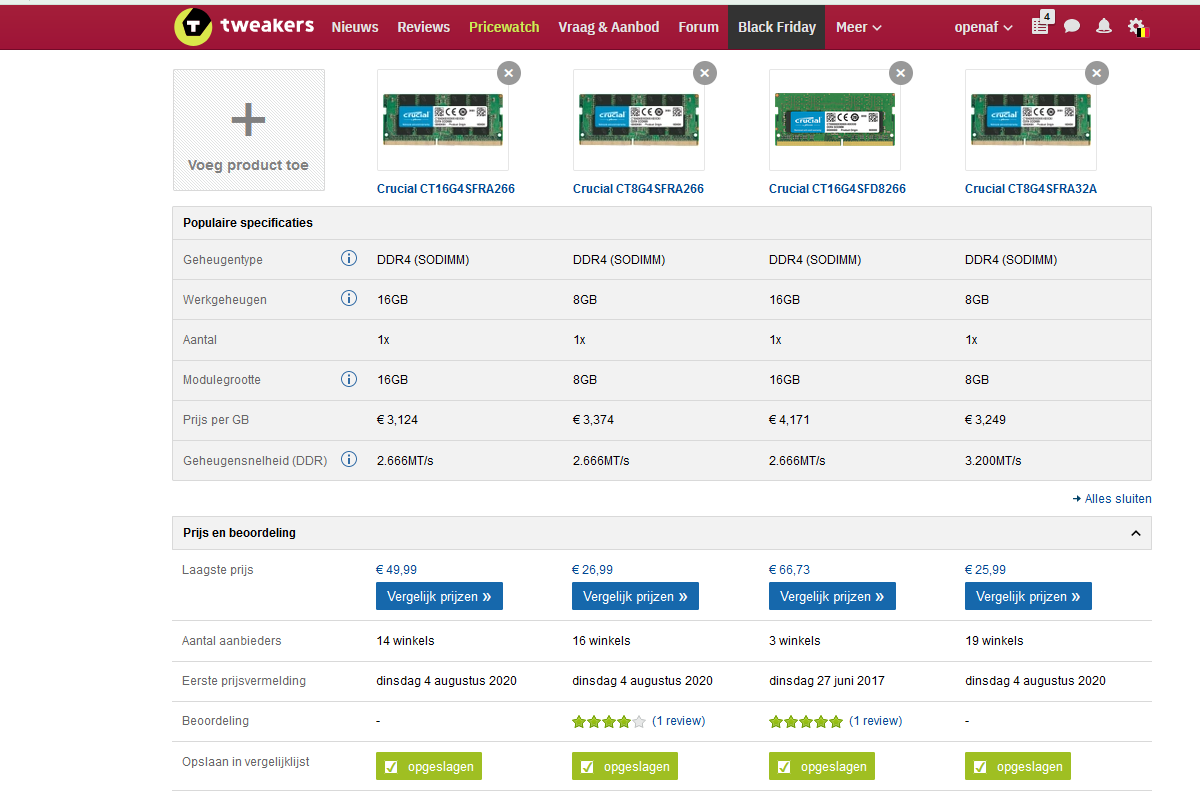Open the notifications bell icon

1104,27
